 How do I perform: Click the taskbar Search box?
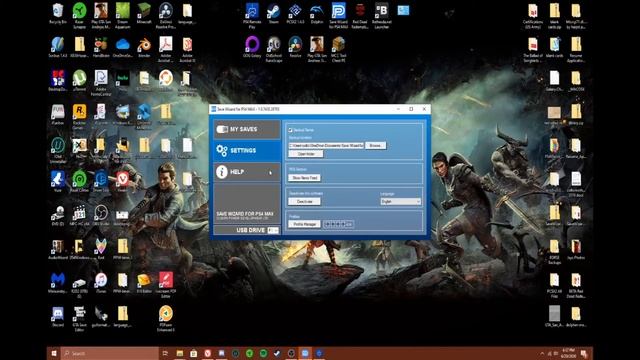click(x=109, y=353)
